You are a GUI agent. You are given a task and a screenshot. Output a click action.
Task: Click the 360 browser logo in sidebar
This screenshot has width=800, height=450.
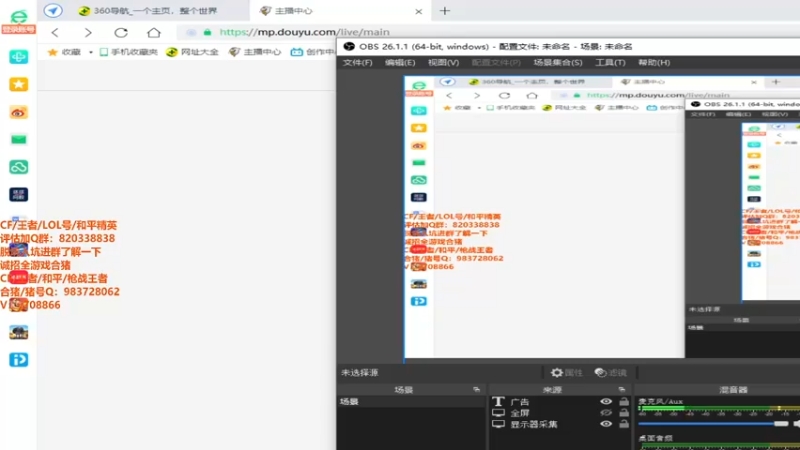coord(18,16)
